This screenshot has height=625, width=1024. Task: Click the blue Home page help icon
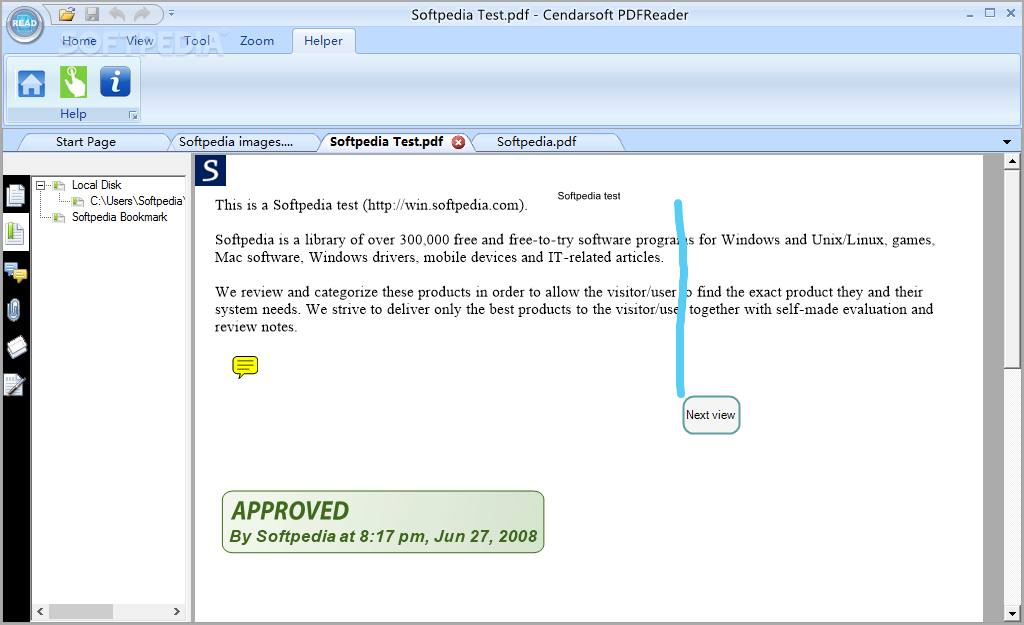[x=31, y=82]
